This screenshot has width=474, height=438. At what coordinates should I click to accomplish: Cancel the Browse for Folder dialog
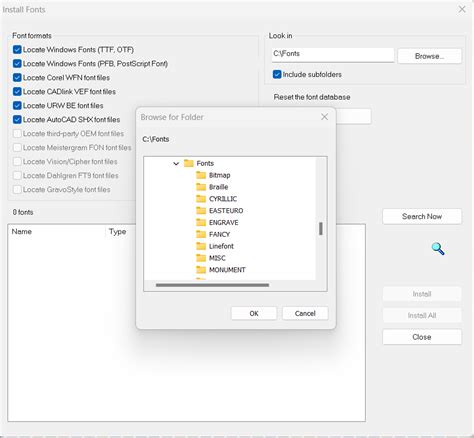click(305, 313)
